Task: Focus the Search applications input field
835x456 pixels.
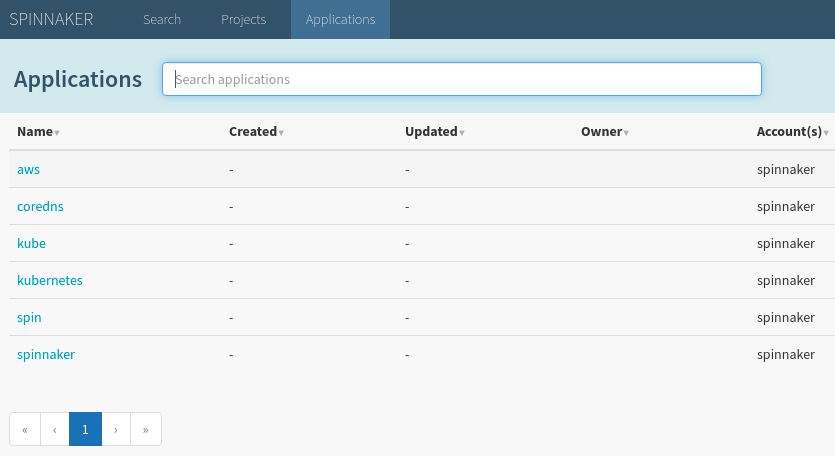Action: point(461,79)
